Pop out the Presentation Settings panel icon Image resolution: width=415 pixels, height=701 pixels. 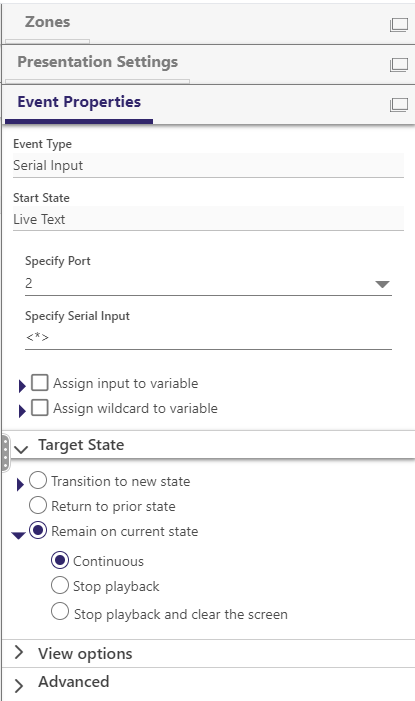tap(398, 65)
